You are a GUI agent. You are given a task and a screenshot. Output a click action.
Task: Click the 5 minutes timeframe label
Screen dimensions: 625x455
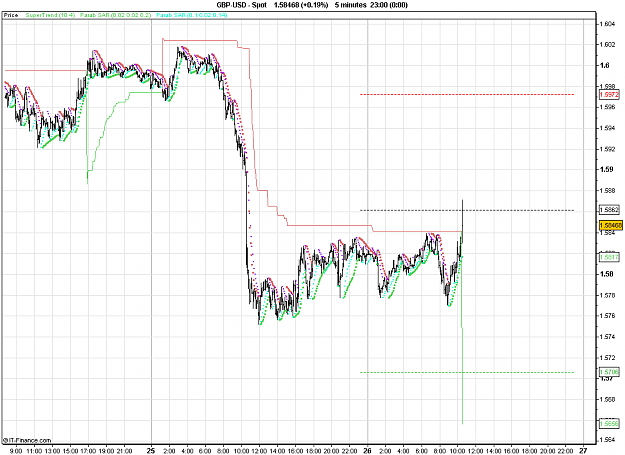click(351, 5)
